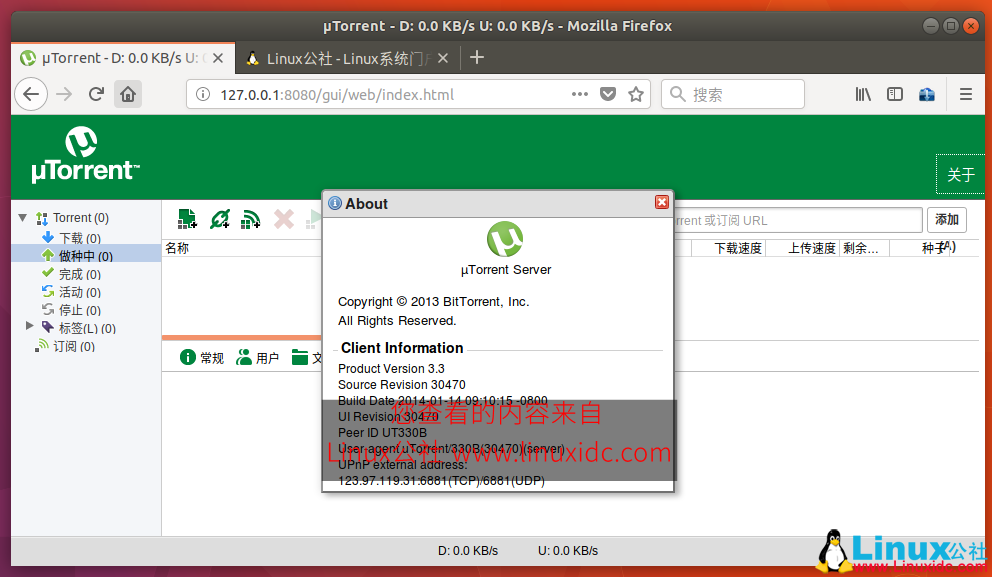Open Firefox home page icon

coord(128,94)
